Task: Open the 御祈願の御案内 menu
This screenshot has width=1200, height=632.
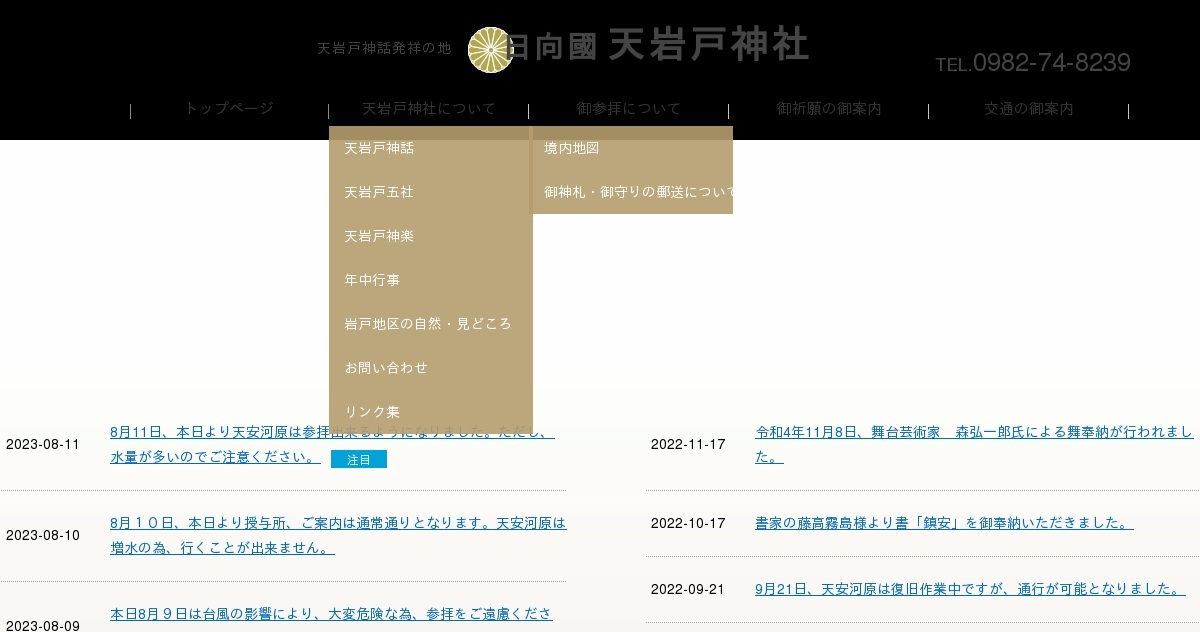Action: pyautogui.click(x=828, y=109)
